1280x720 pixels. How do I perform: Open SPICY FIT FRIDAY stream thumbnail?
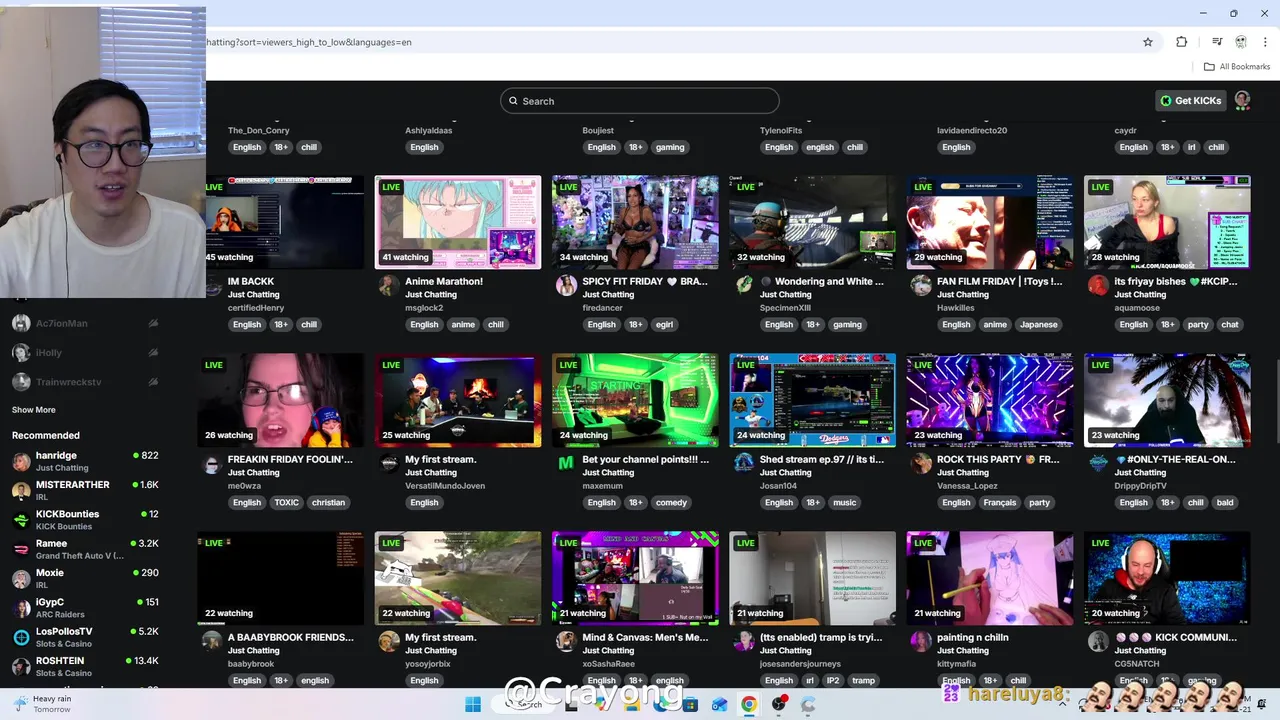(x=635, y=222)
